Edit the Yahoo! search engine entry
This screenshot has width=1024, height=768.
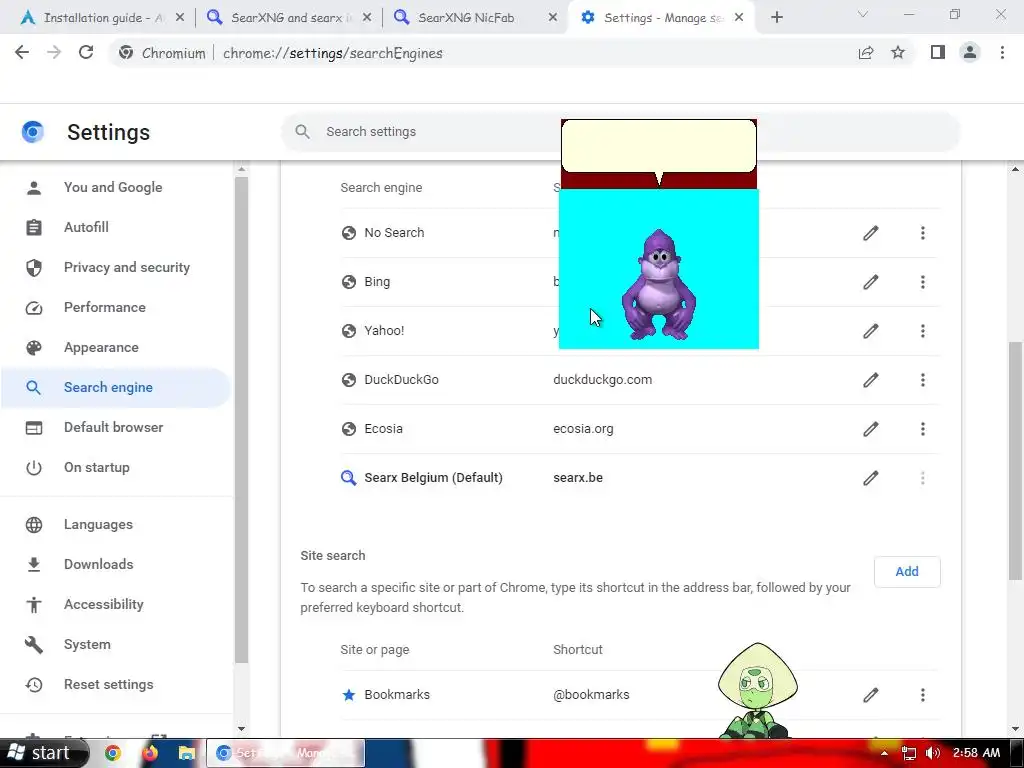click(871, 331)
